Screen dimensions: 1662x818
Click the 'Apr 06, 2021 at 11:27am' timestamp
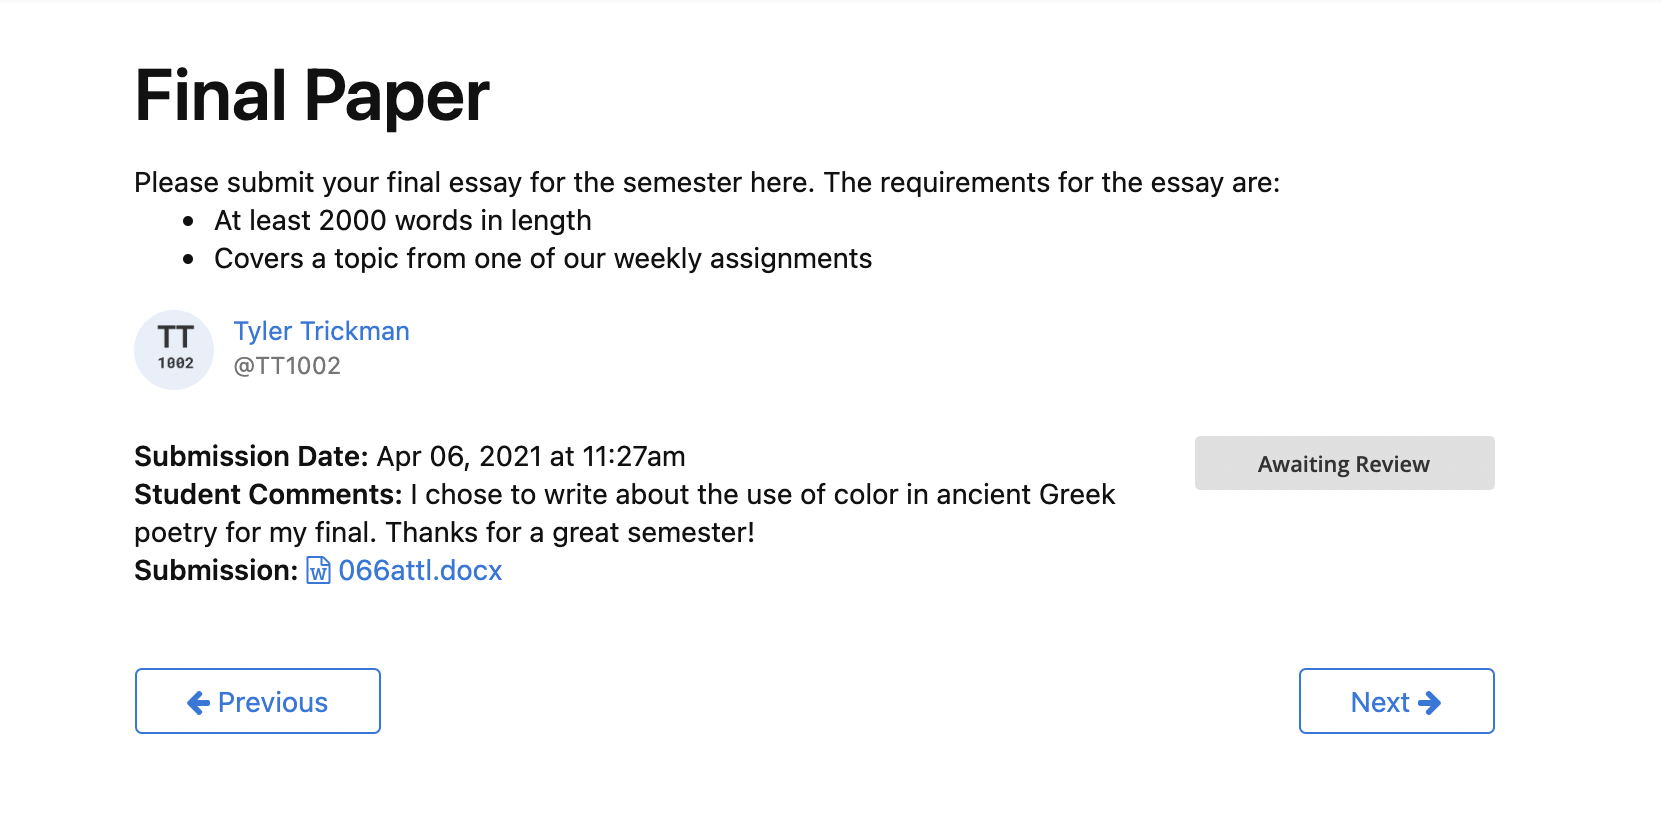[x=531, y=457]
